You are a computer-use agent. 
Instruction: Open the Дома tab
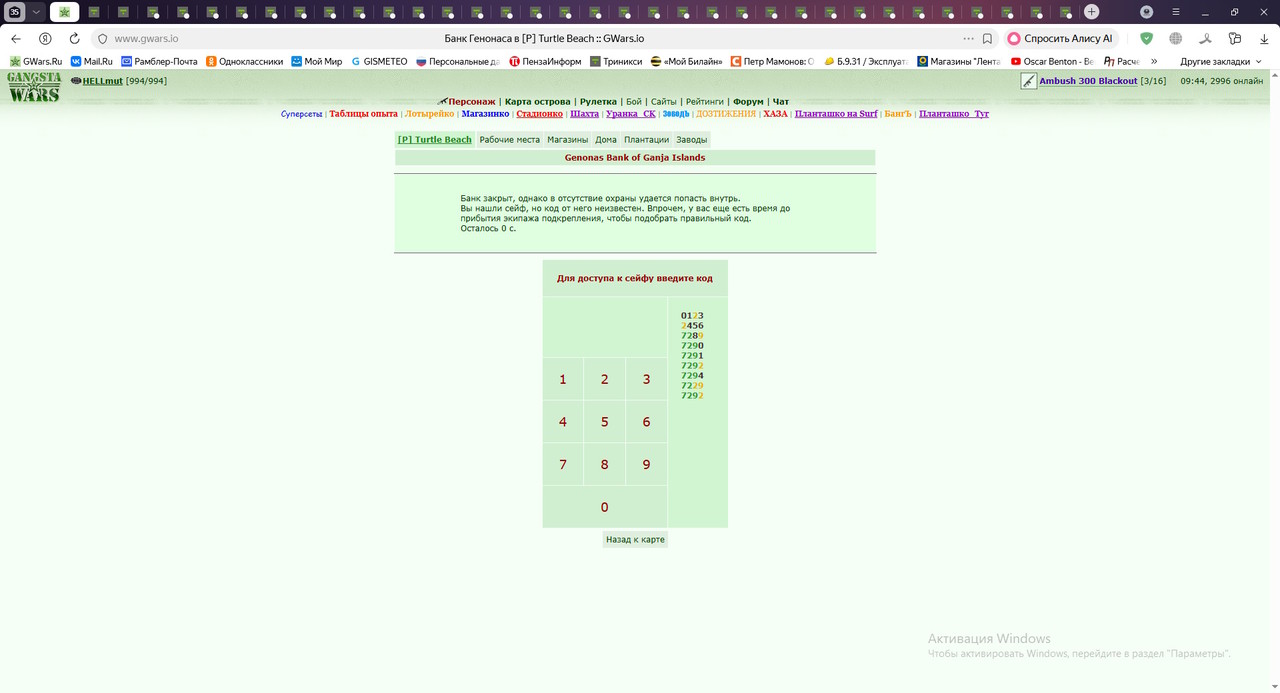[606, 140]
